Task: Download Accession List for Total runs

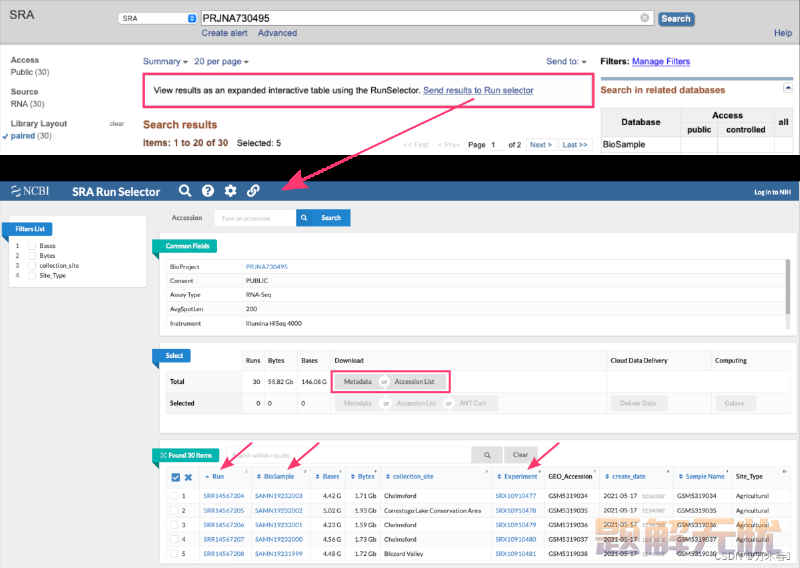Action: point(414,382)
